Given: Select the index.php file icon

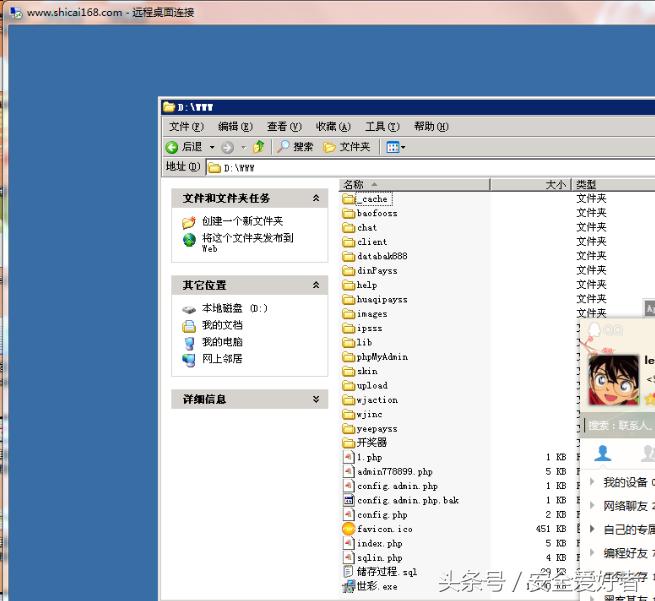Looking at the screenshot, I should click(348, 543).
